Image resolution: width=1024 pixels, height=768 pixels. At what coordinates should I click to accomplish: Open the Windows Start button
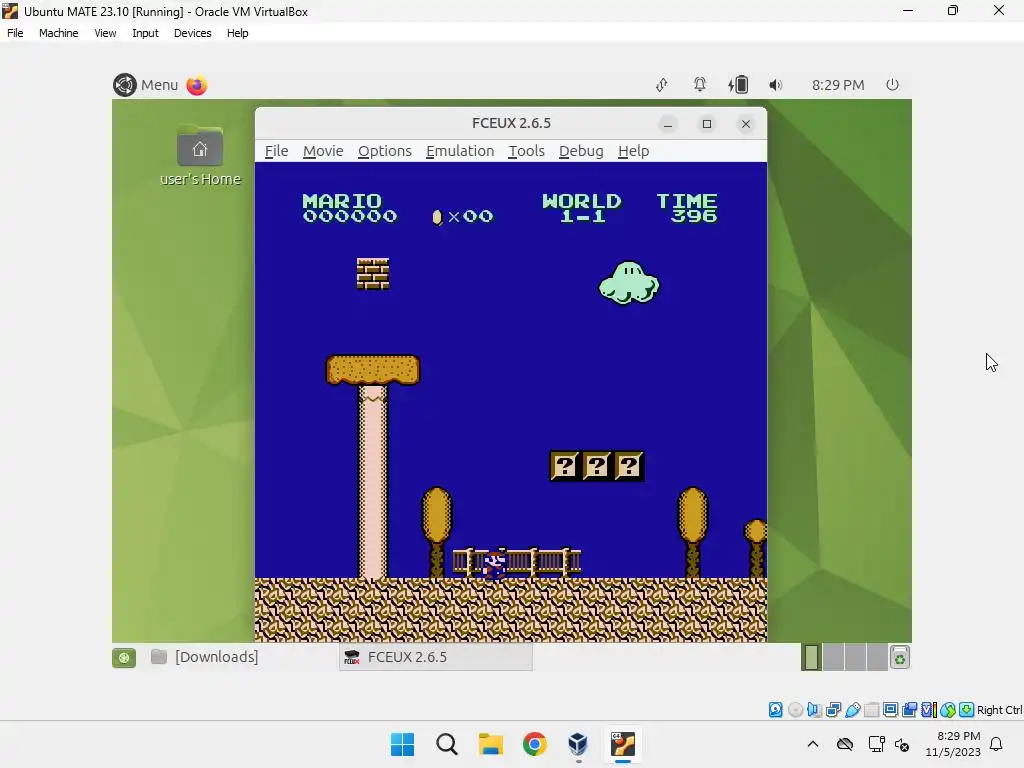(x=402, y=744)
